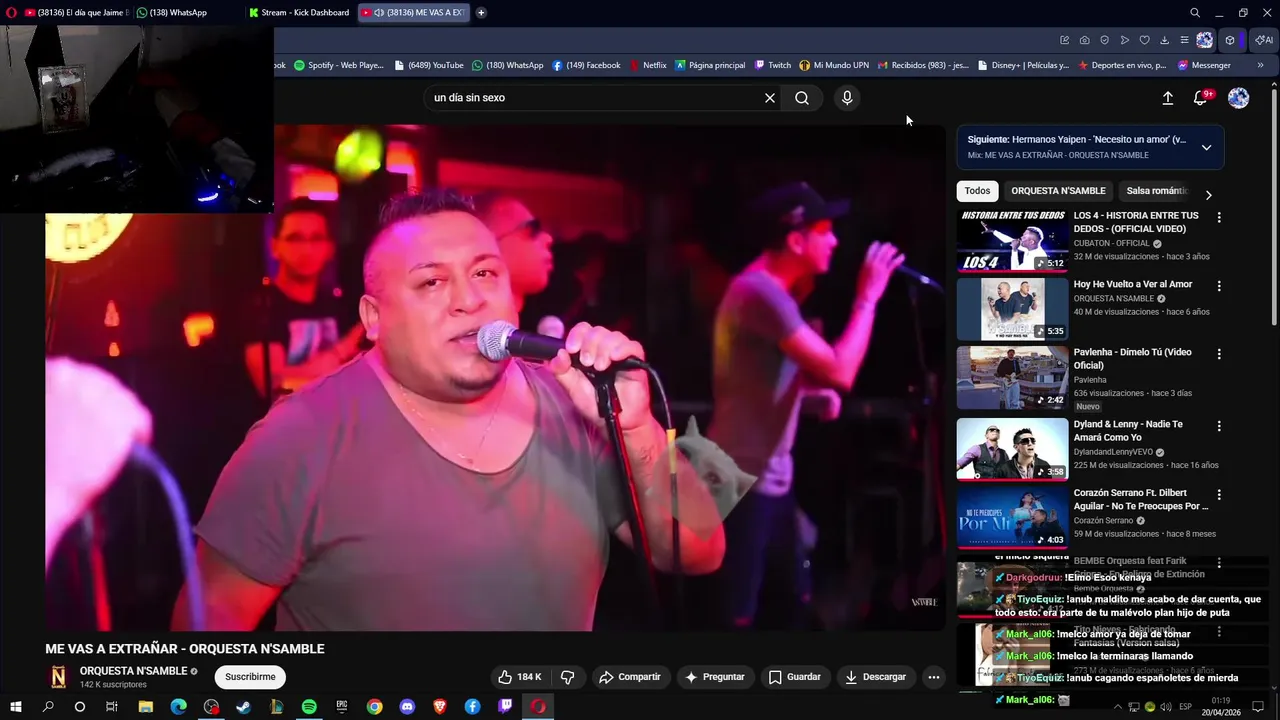Select the Salsa romántica filter chip
Image resolution: width=1280 pixels, height=720 pixels.
coord(1156,191)
